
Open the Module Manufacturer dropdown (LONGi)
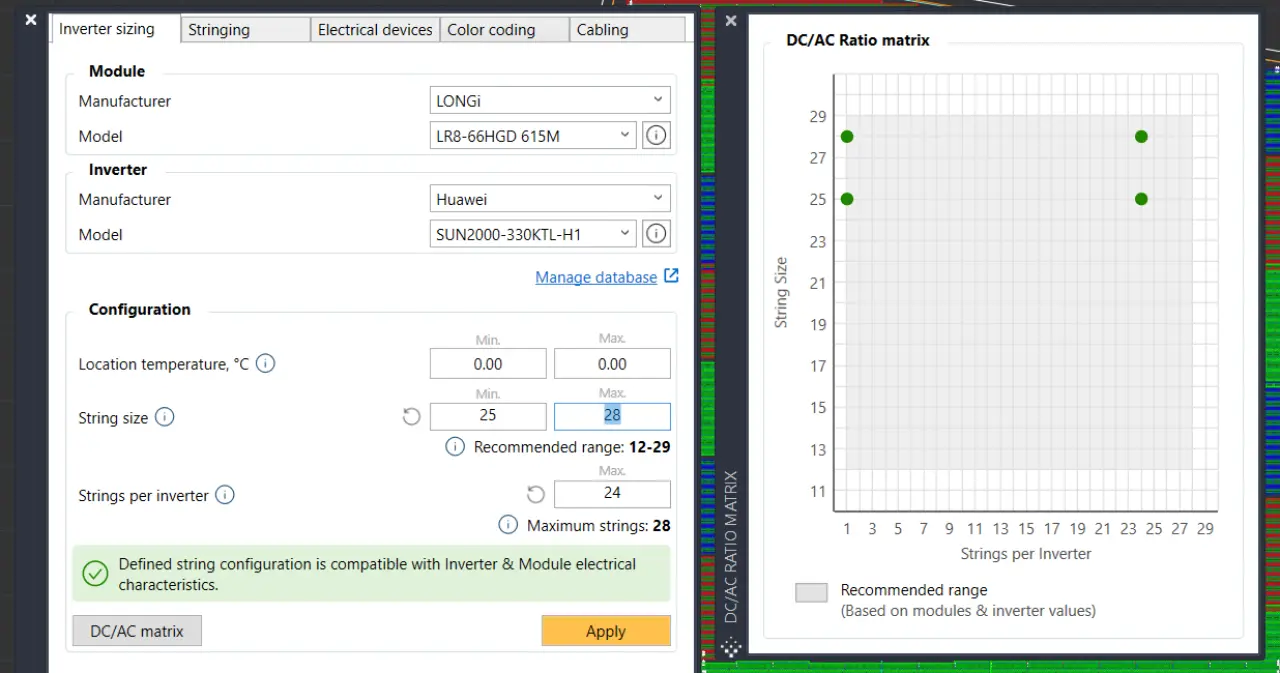coord(550,100)
